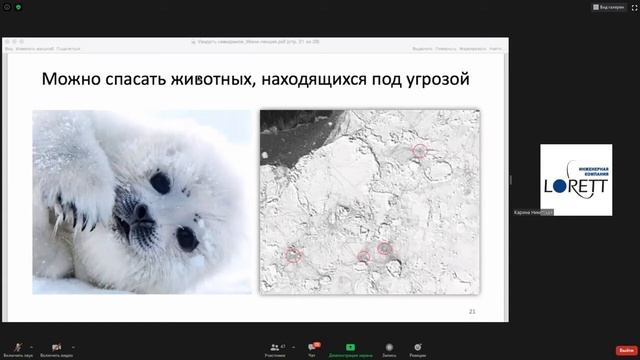This screenshot has height=360, width=640.
Task: Click the participant name label under LORETT
Action: [x=533, y=213]
